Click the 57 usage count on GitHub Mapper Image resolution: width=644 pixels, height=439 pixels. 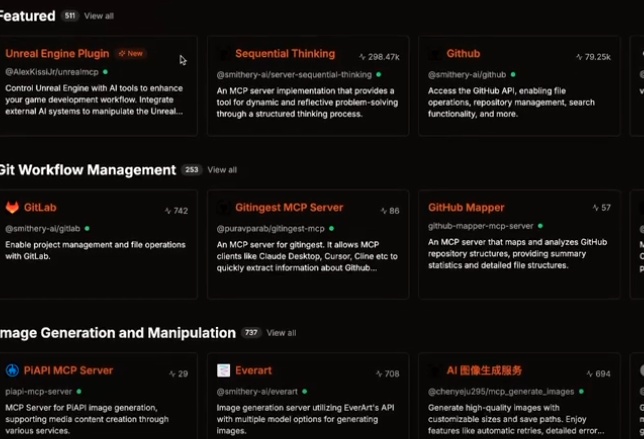coord(601,208)
